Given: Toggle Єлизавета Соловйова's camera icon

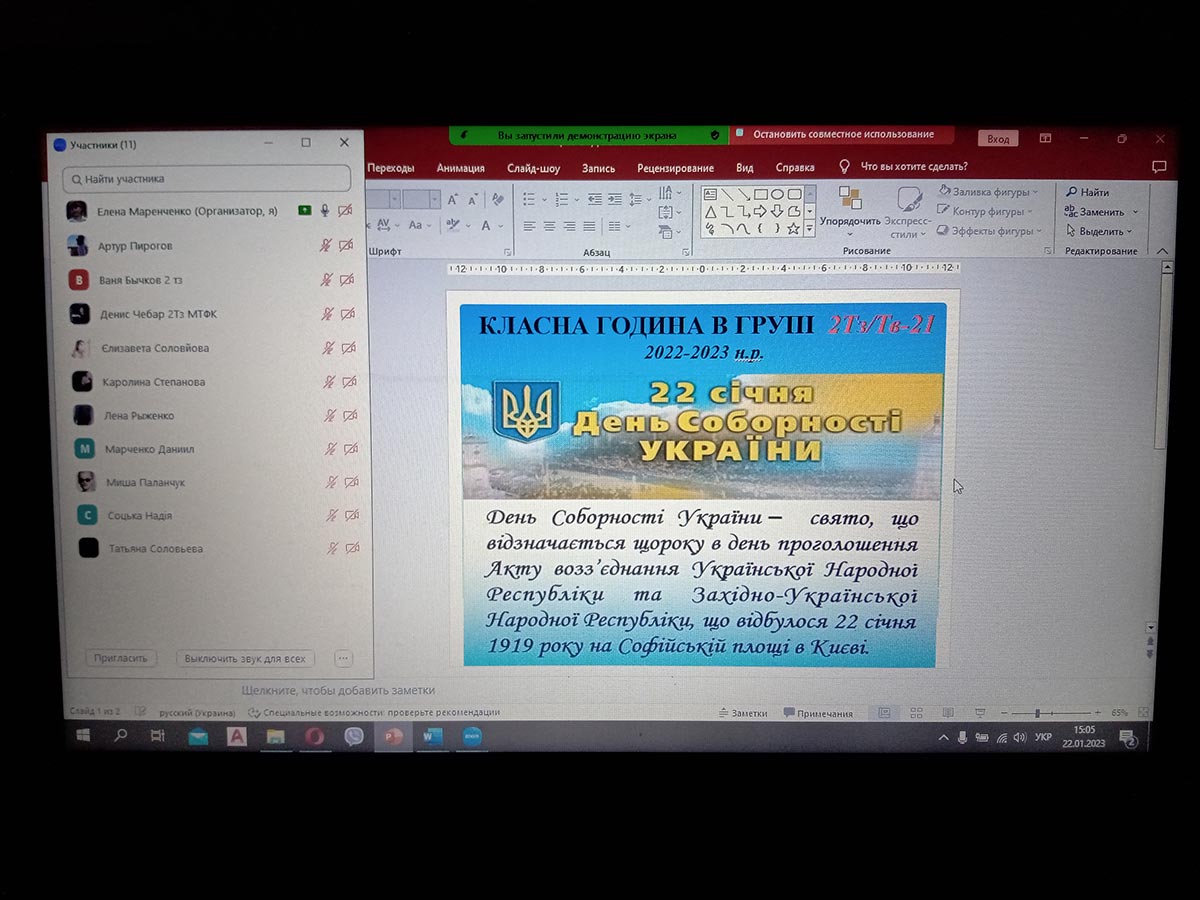Looking at the screenshot, I should point(348,348).
